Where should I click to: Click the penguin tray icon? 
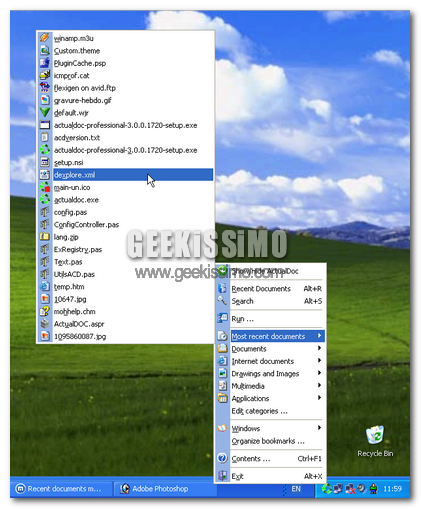tap(374, 489)
